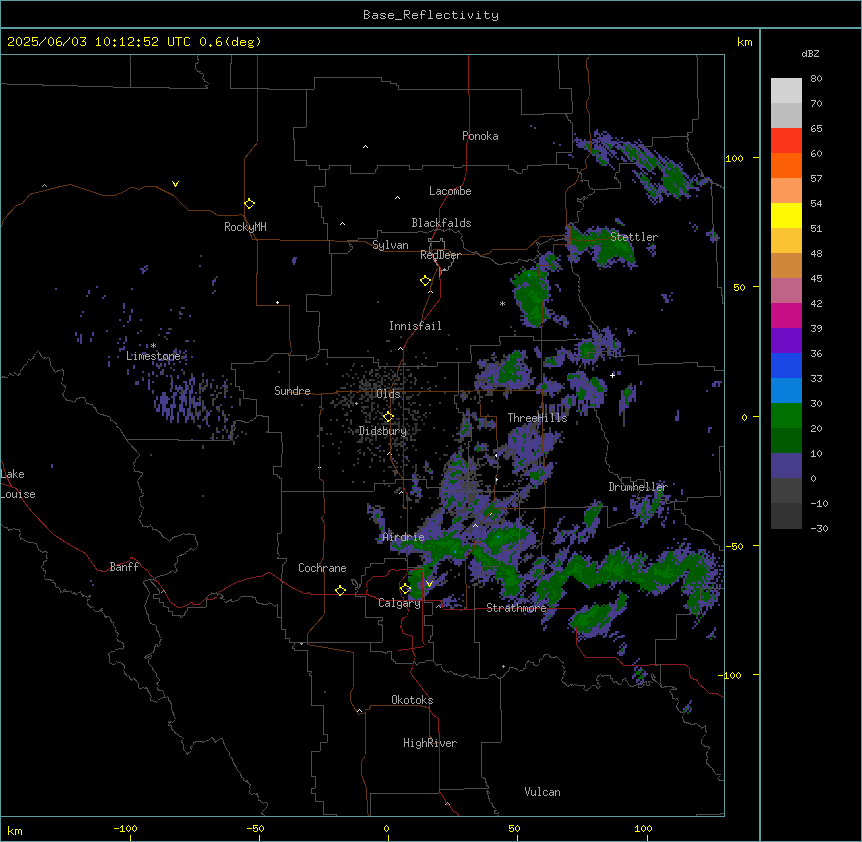Click the white plus marker northeast of ThreeHills
The width and height of the screenshot is (862, 842).
point(612,375)
